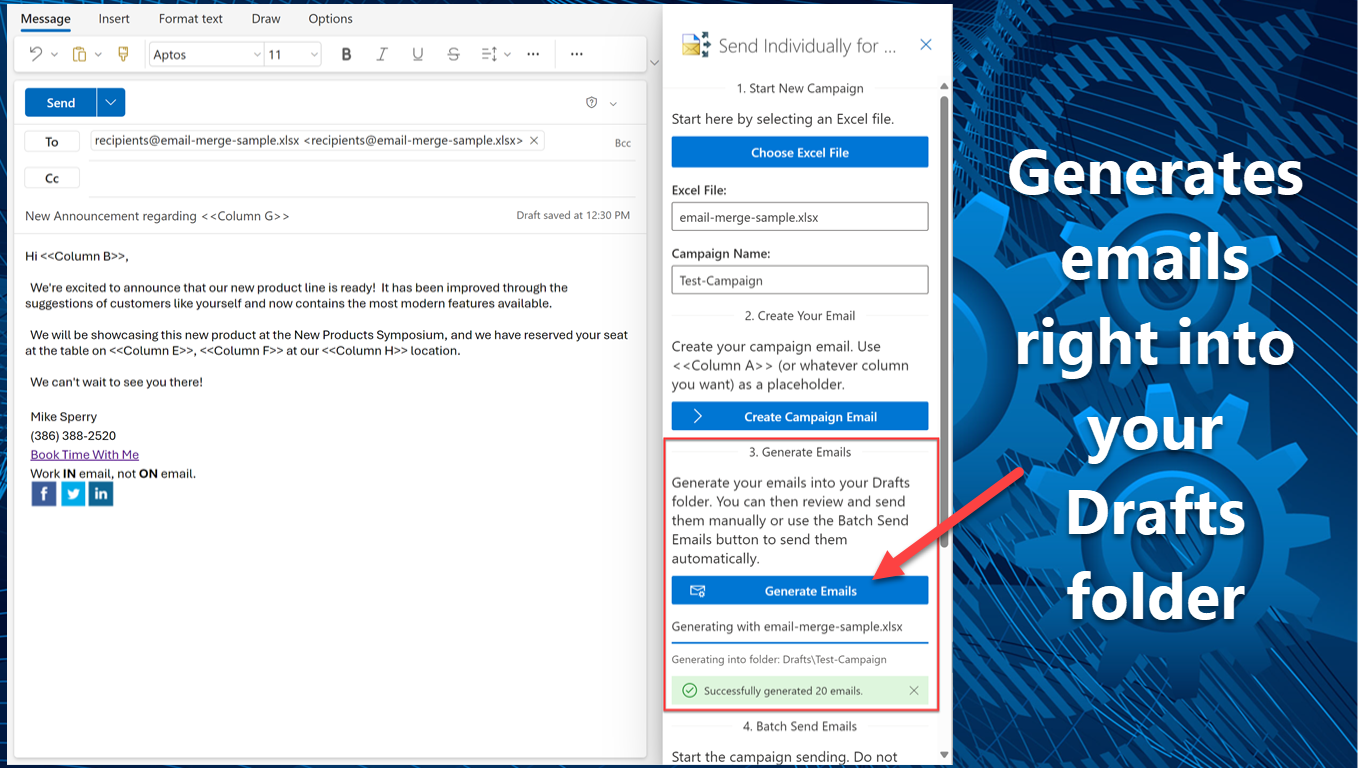Click the Campaign Name input field

[800, 281]
